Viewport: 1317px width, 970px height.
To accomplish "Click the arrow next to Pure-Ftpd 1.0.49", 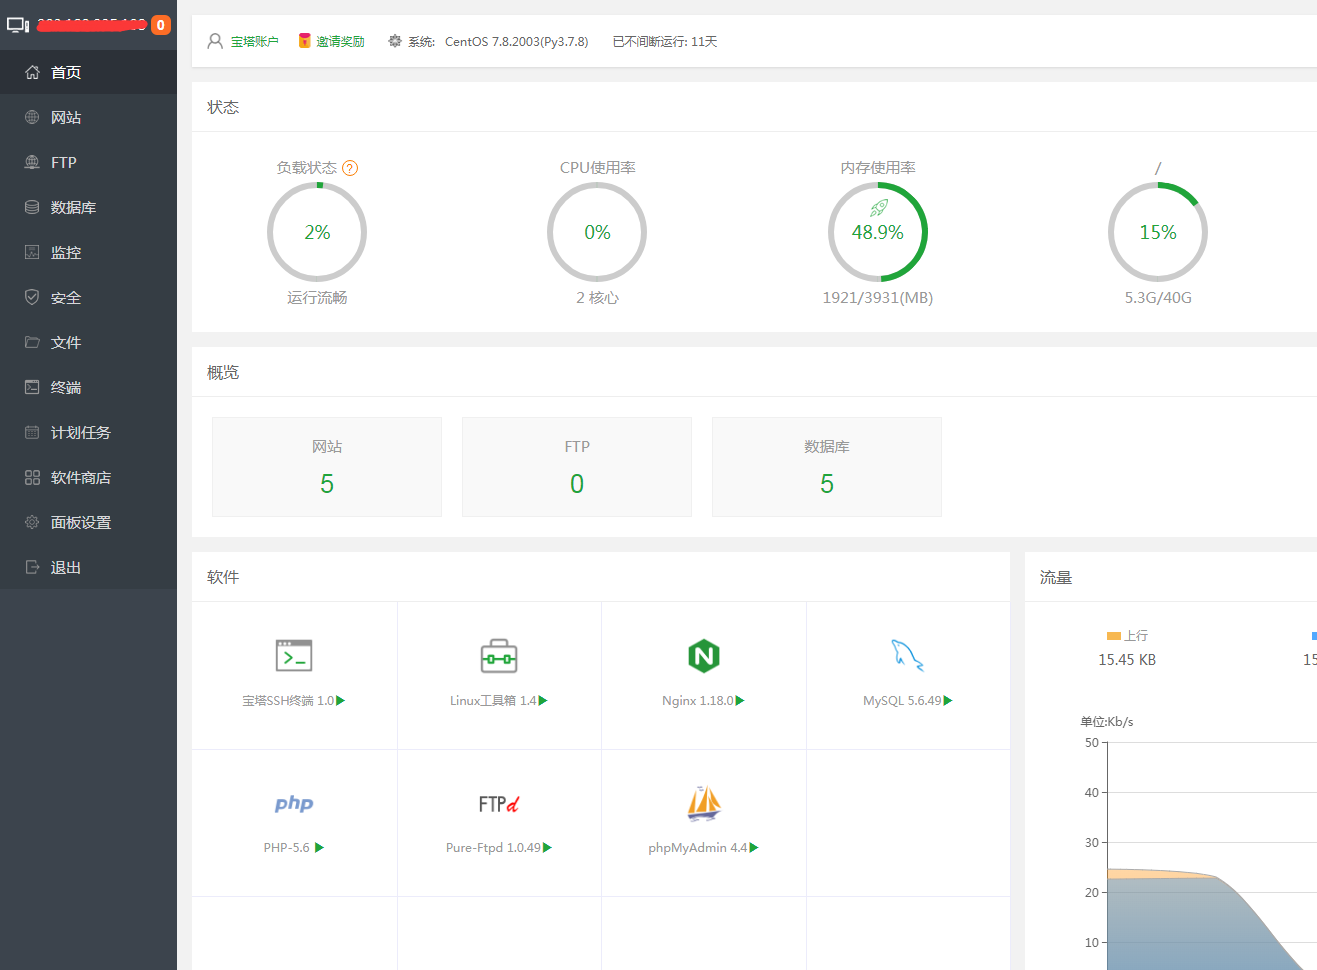I will (547, 848).
